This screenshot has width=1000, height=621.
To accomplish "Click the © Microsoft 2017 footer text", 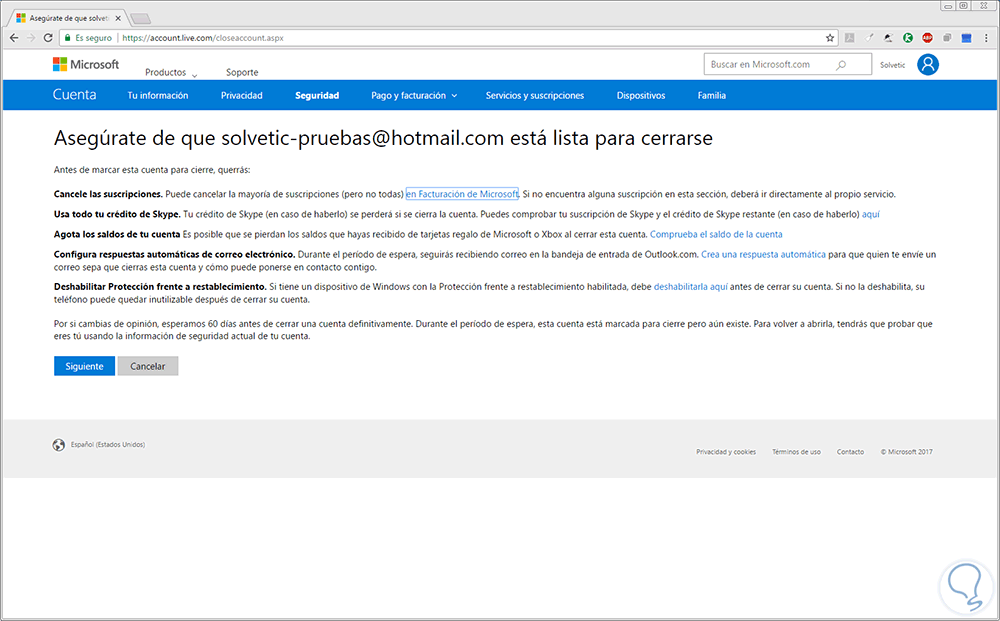I will [906, 452].
